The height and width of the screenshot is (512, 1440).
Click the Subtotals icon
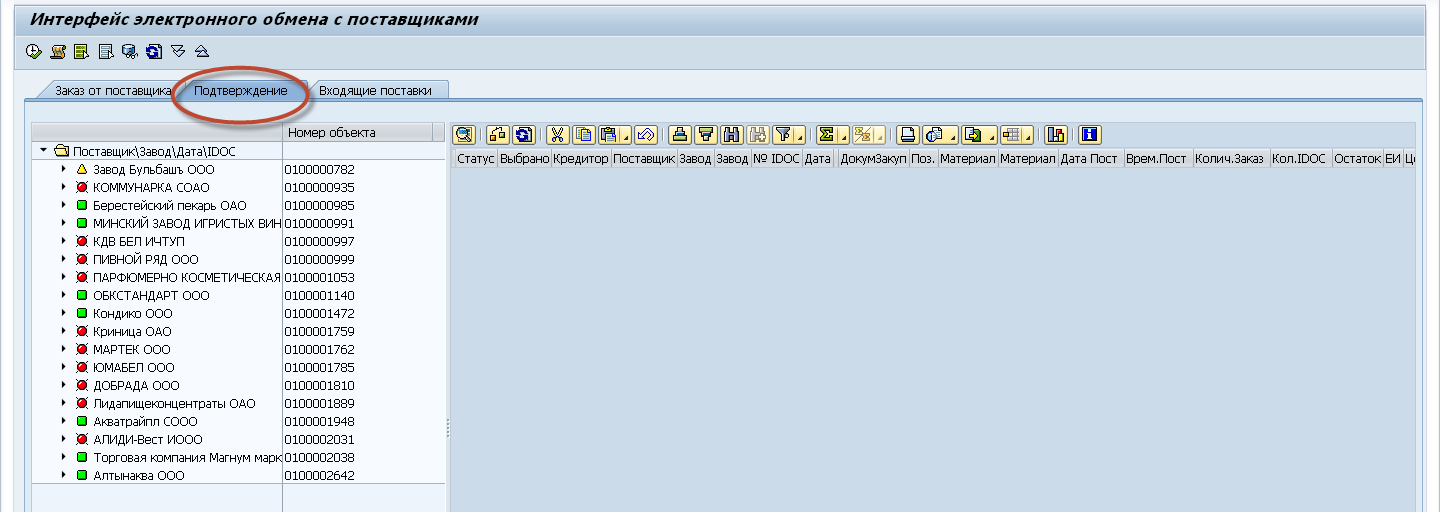pyautogui.click(x=863, y=134)
